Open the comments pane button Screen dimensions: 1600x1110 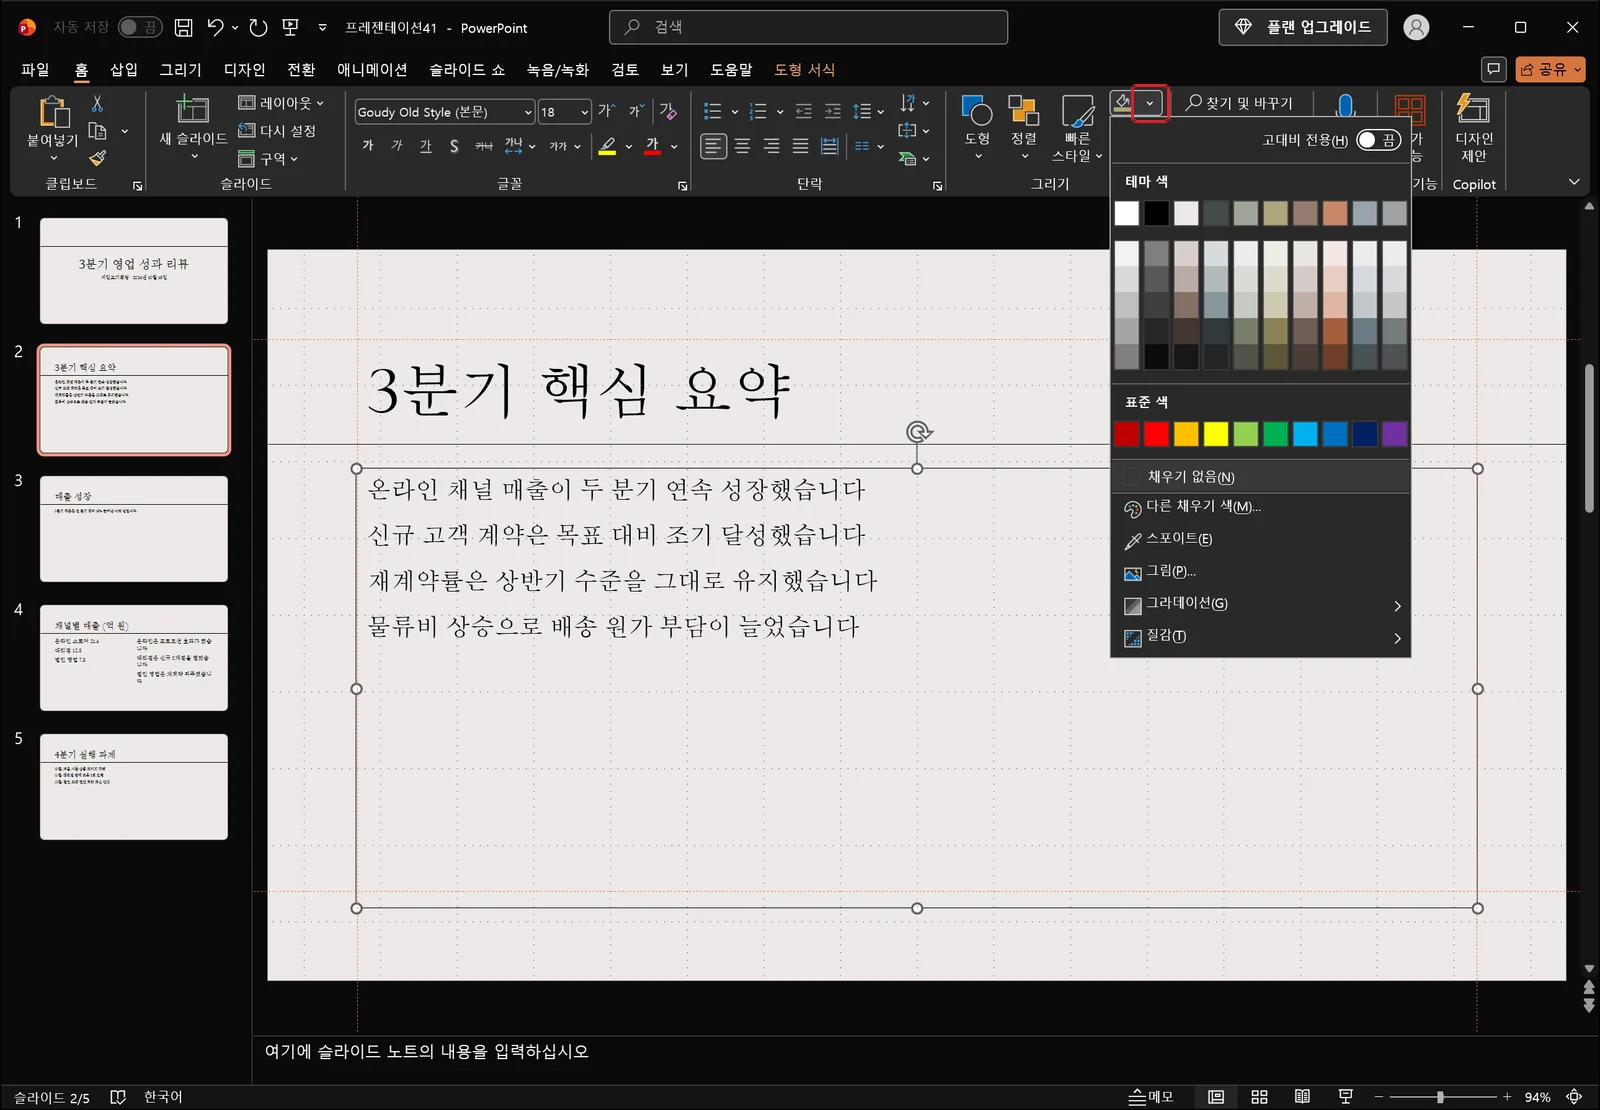point(1493,69)
